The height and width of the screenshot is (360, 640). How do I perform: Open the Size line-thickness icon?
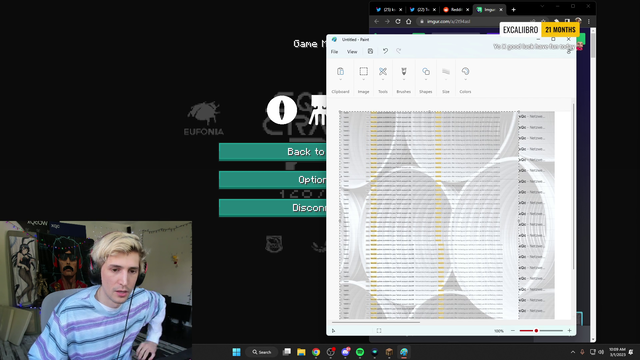click(446, 71)
